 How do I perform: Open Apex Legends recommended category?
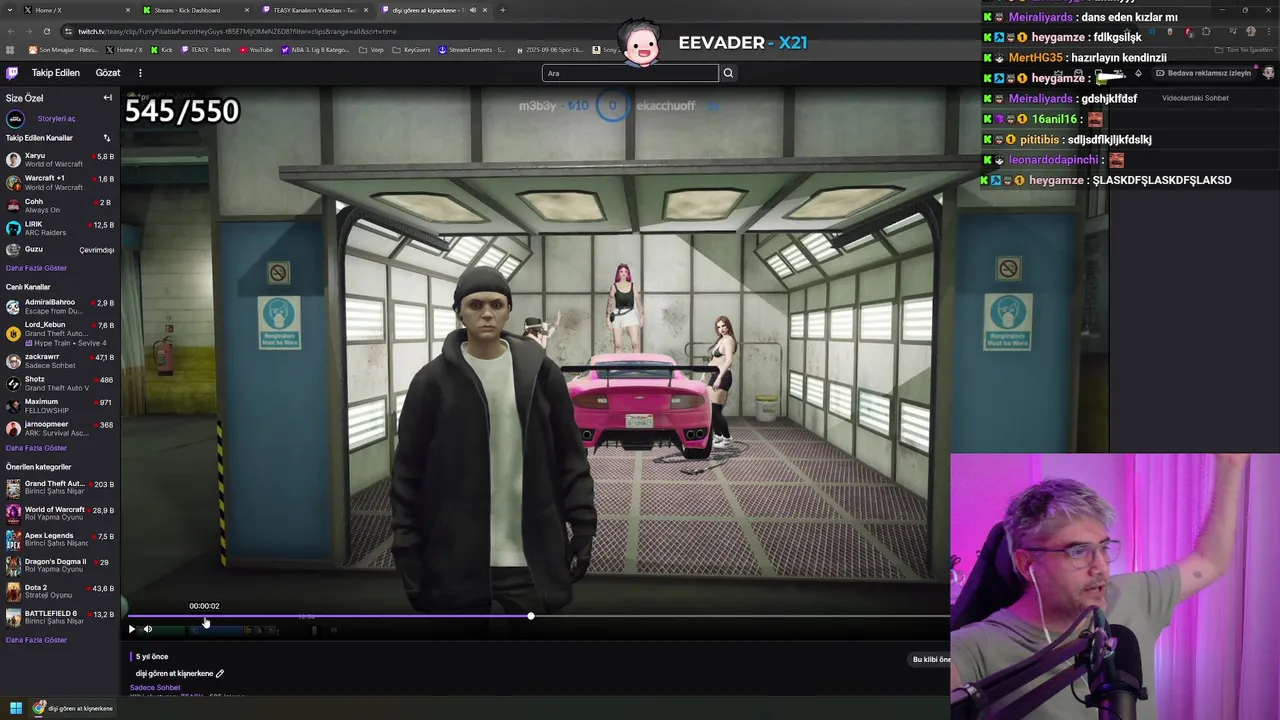coord(60,540)
